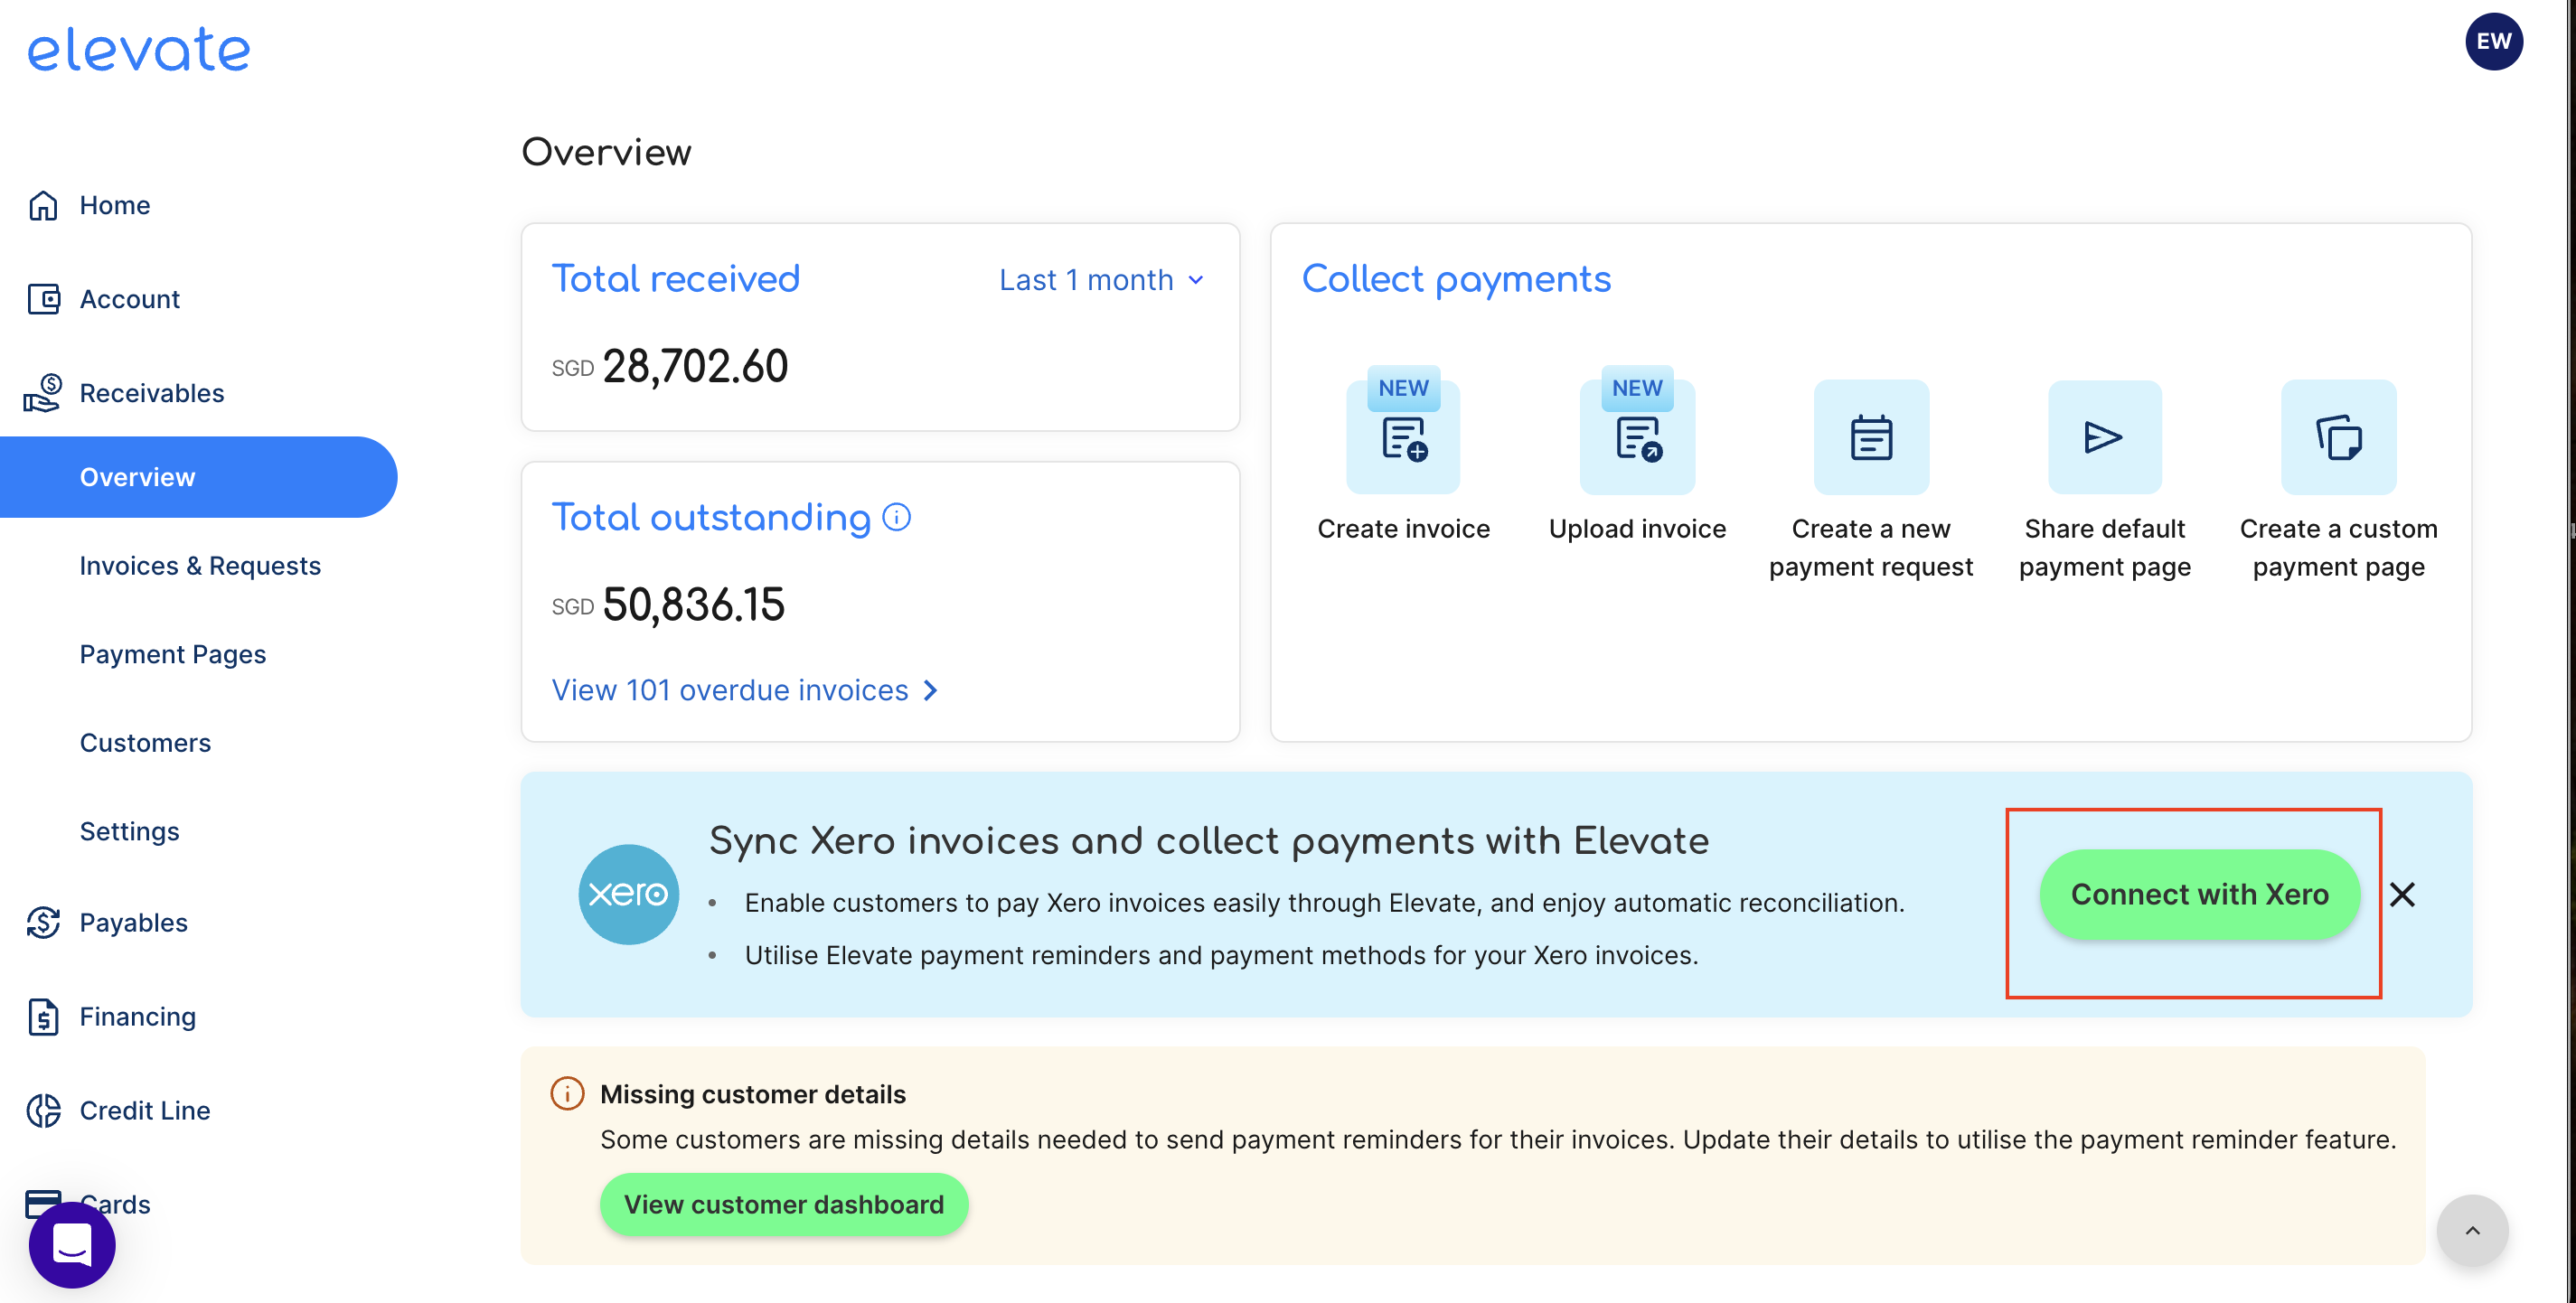Screen dimensions: 2576x1303
Task: Click the Create invoice icon
Action: (1403, 438)
